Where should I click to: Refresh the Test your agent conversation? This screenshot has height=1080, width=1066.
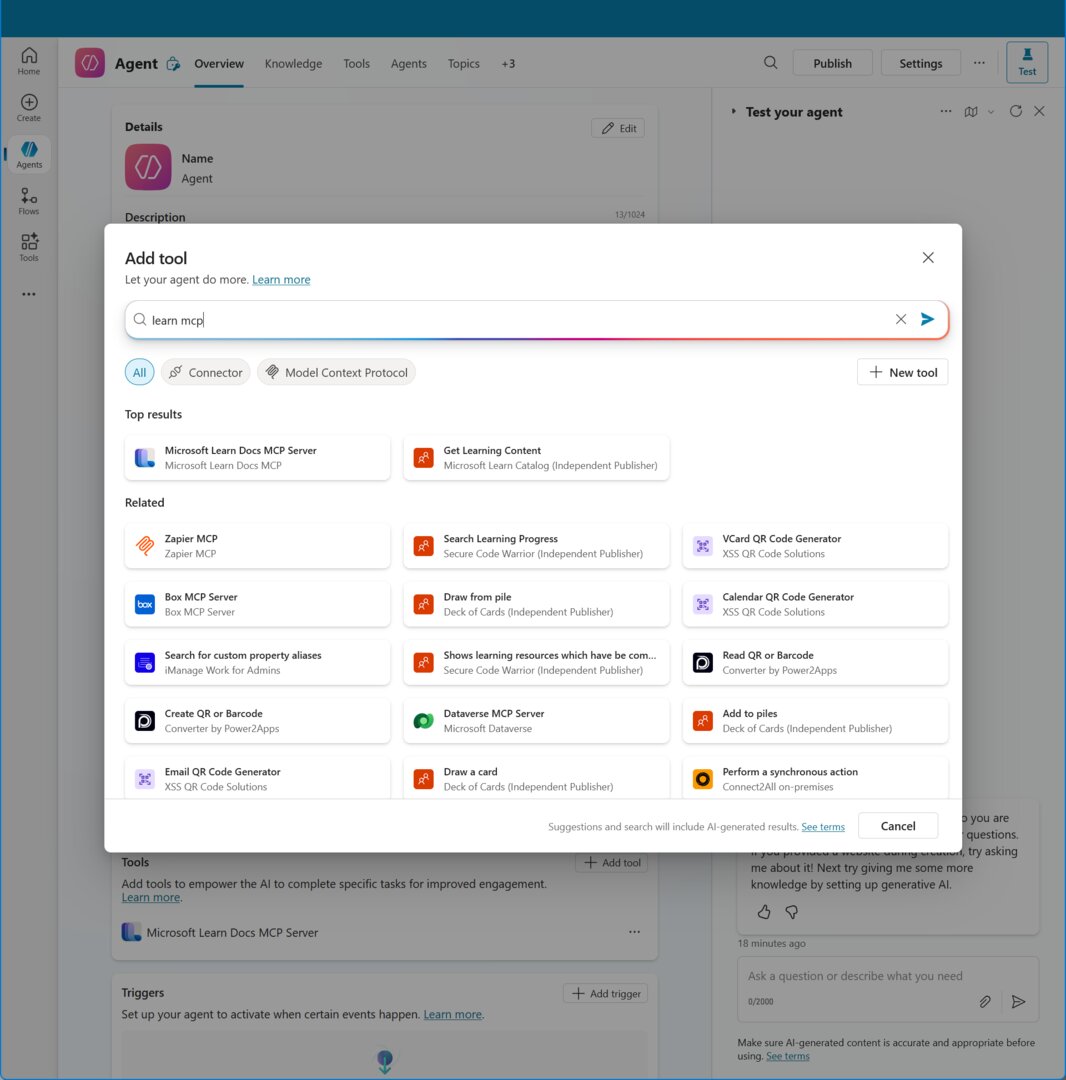pos(1015,111)
